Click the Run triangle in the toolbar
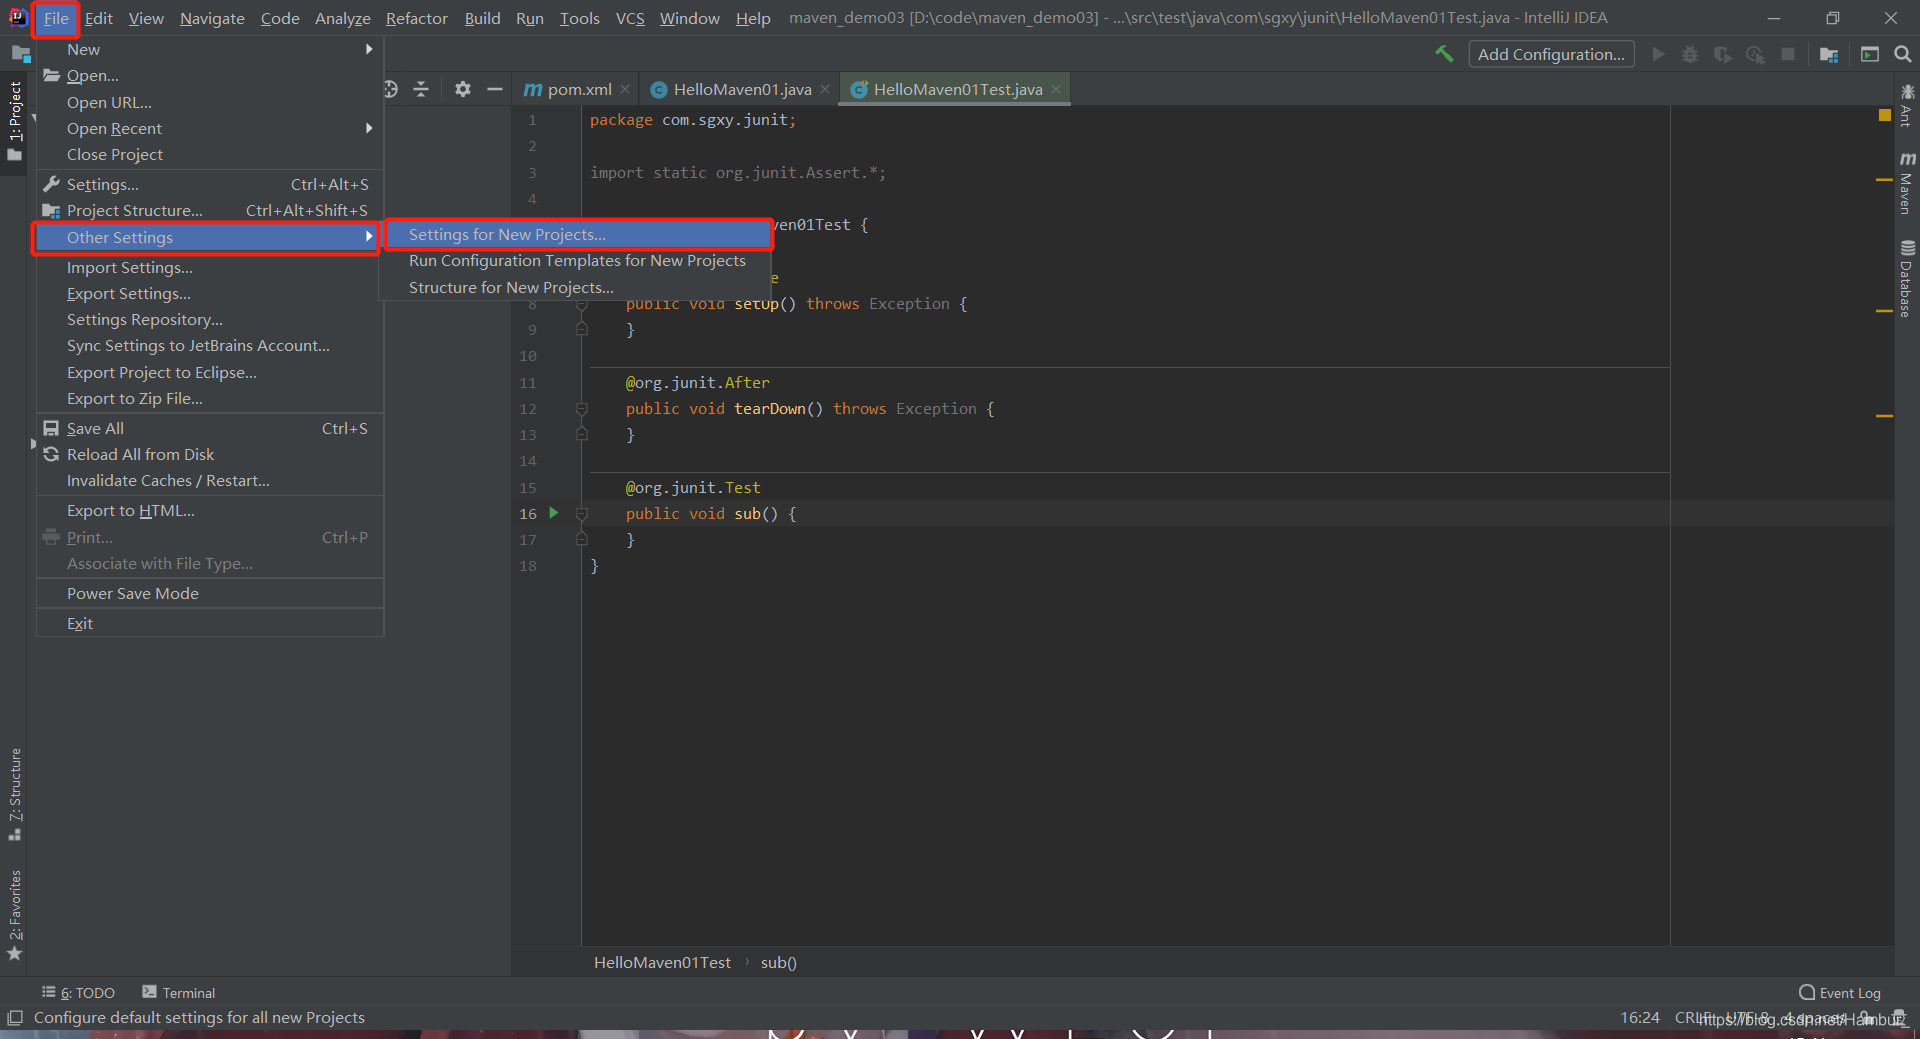Image resolution: width=1920 pixels, height=1039 pixels. click(x=1658, y=54)
